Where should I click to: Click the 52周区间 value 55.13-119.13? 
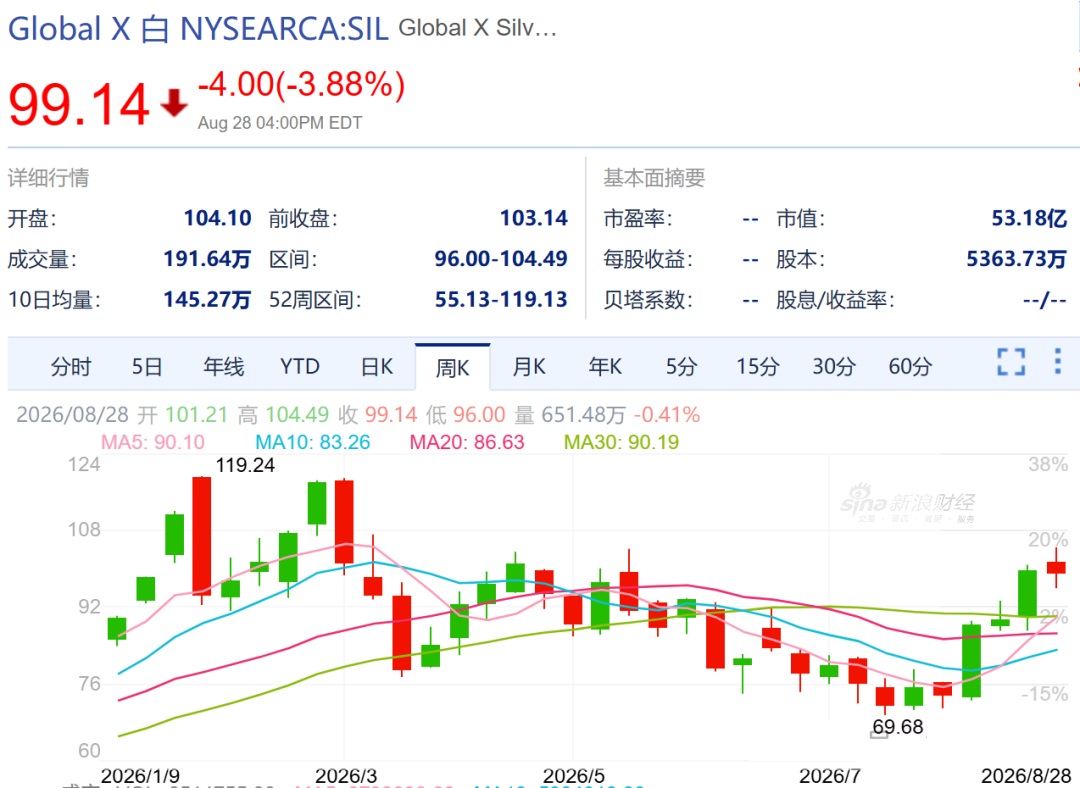[501, 300]
